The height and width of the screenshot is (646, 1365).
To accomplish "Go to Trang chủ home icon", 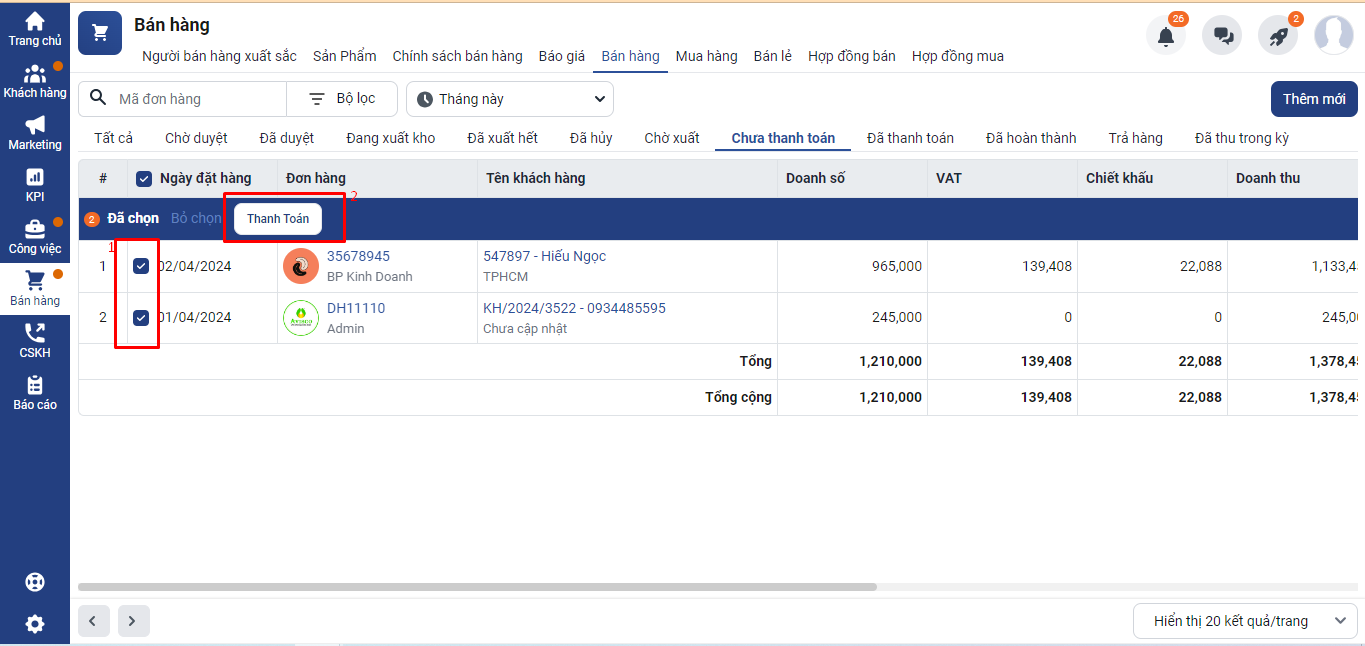I will pos(35,28).
